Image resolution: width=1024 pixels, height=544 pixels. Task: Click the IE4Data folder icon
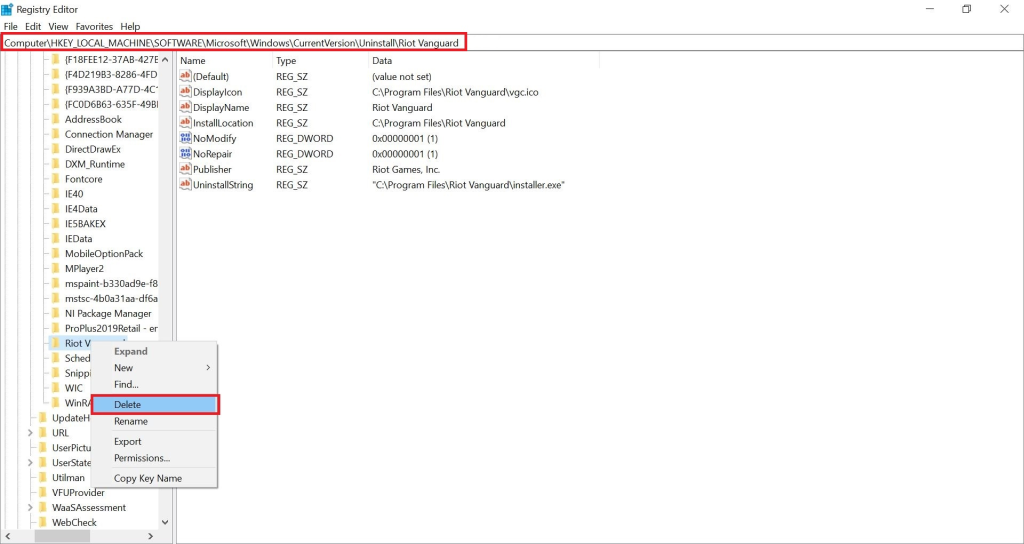pos(56,209)
